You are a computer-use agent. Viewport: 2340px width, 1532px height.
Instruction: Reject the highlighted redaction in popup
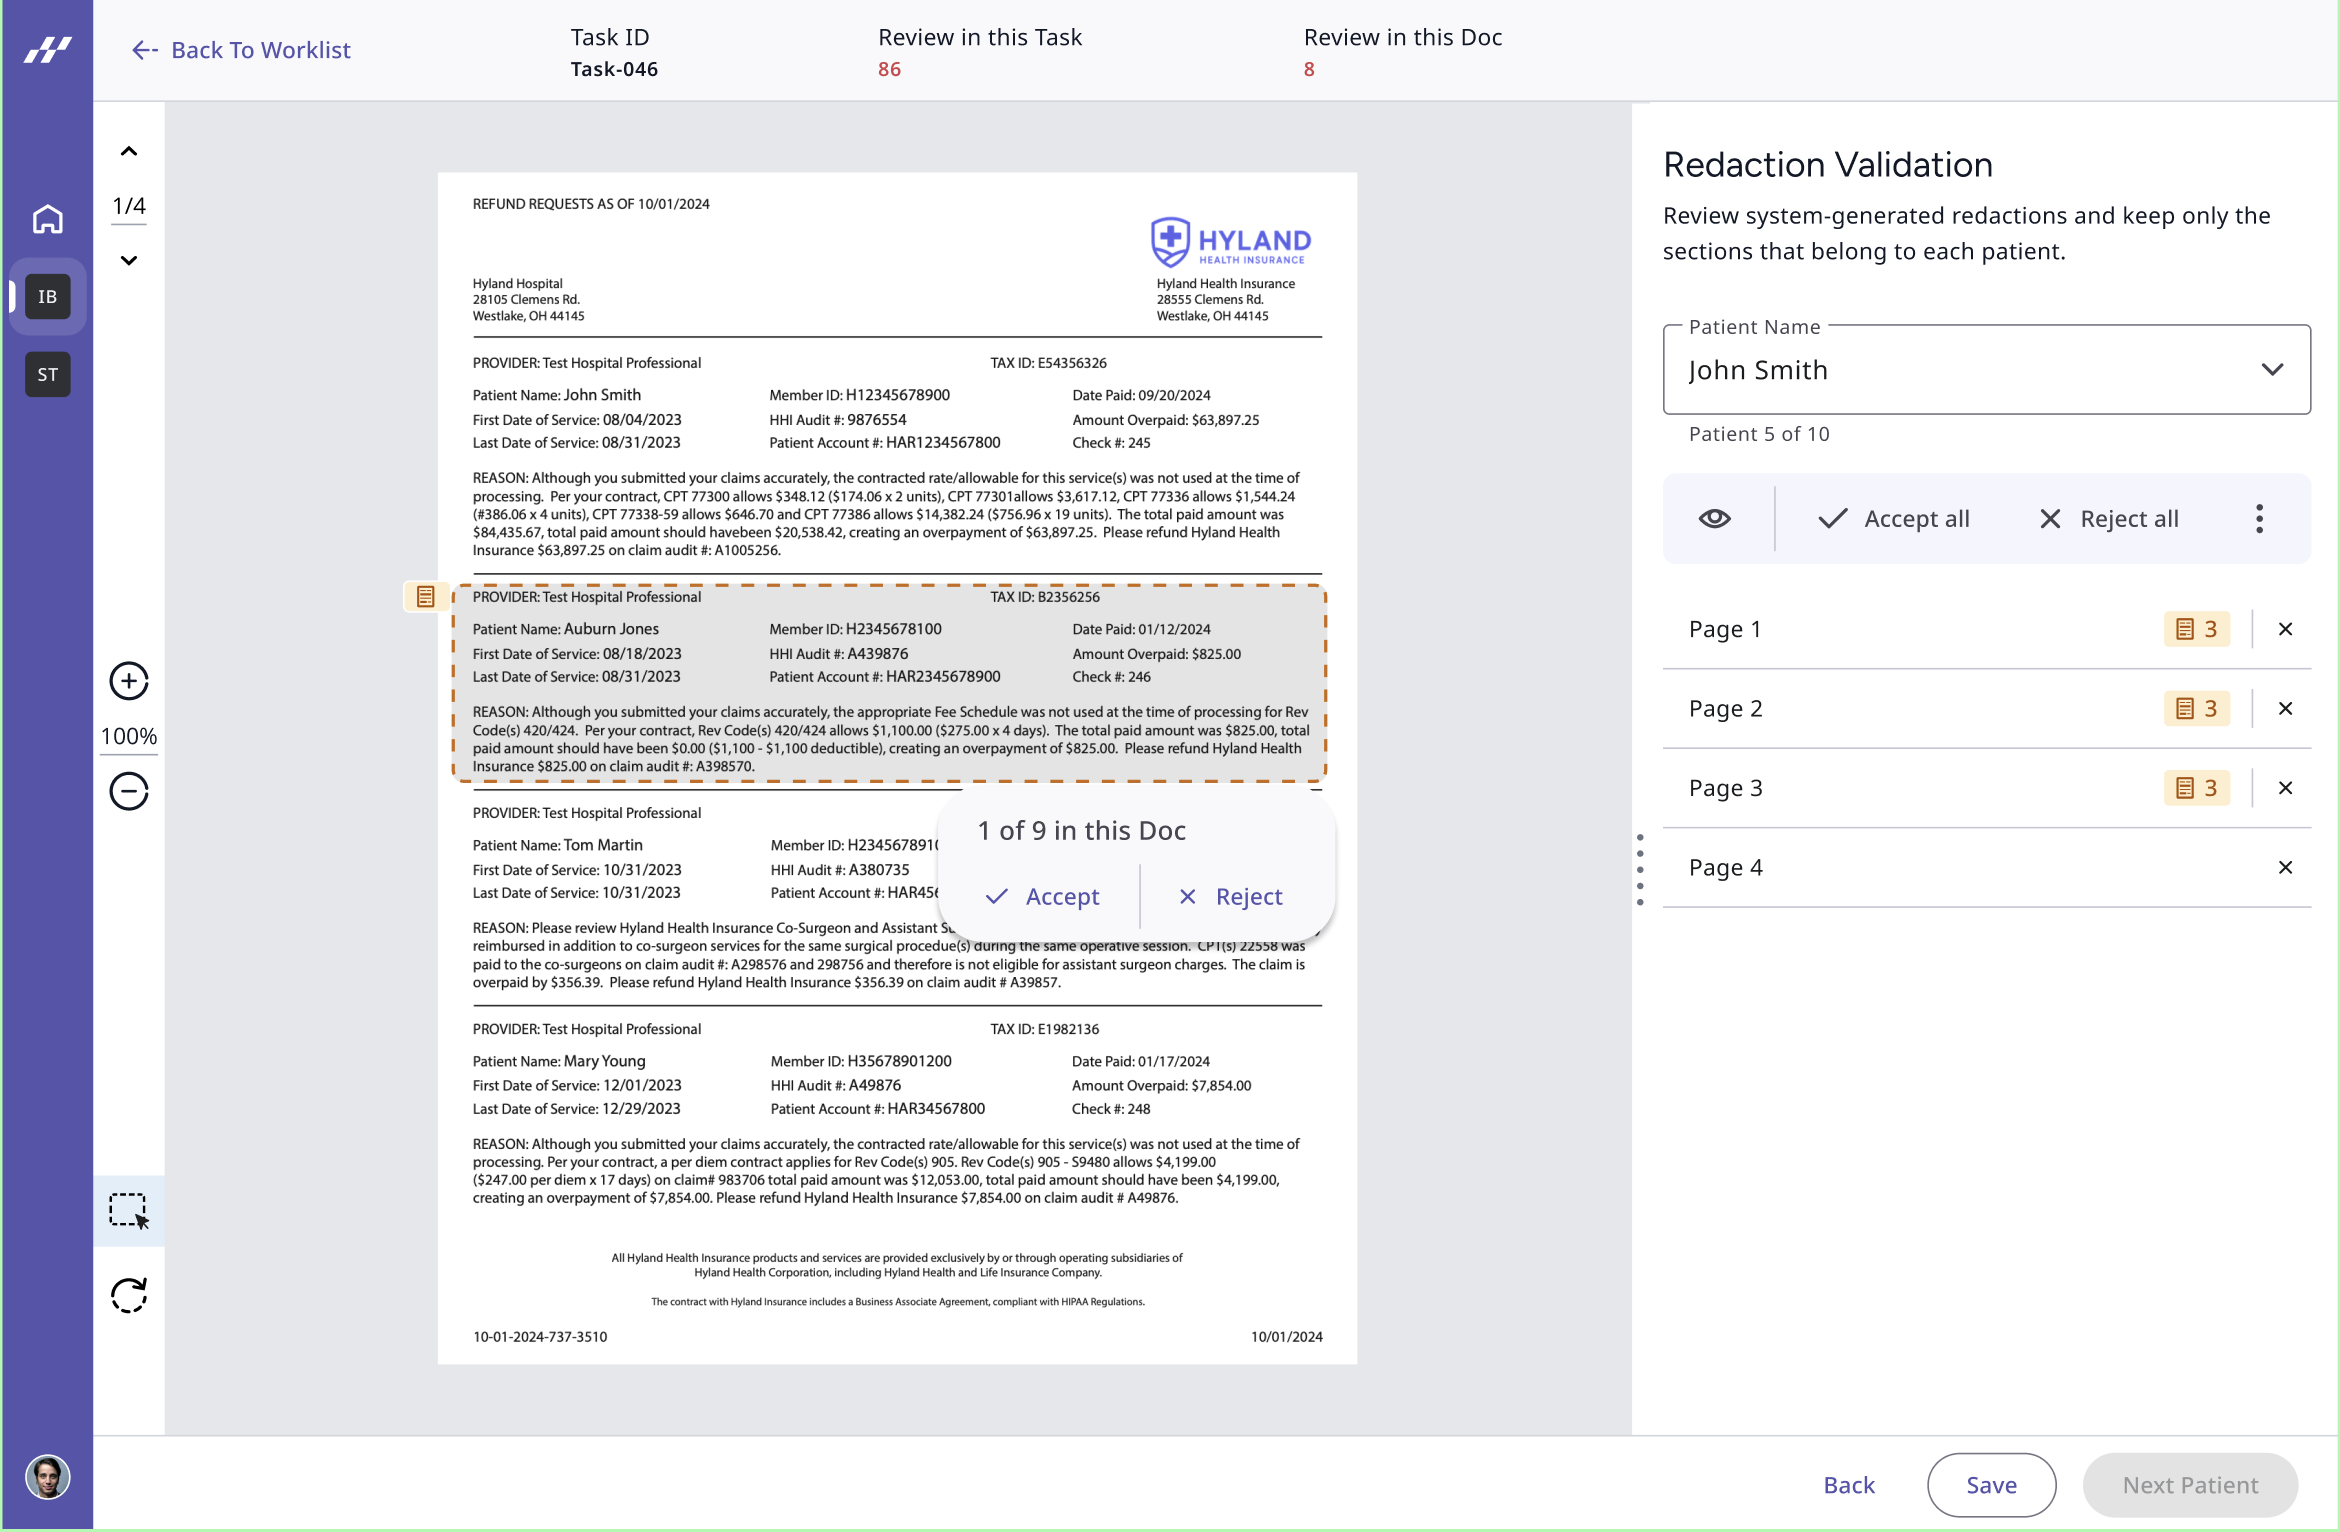coord(1230,897)
